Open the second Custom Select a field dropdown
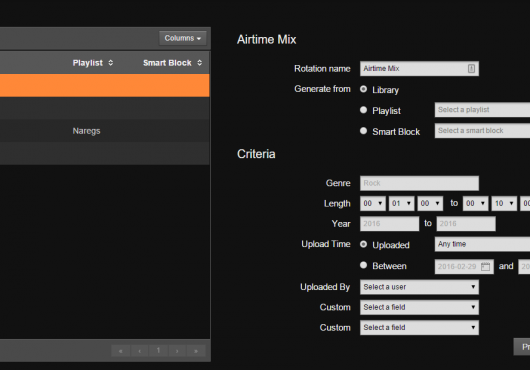Screen dimensions: 530x370 pos(419,327)
